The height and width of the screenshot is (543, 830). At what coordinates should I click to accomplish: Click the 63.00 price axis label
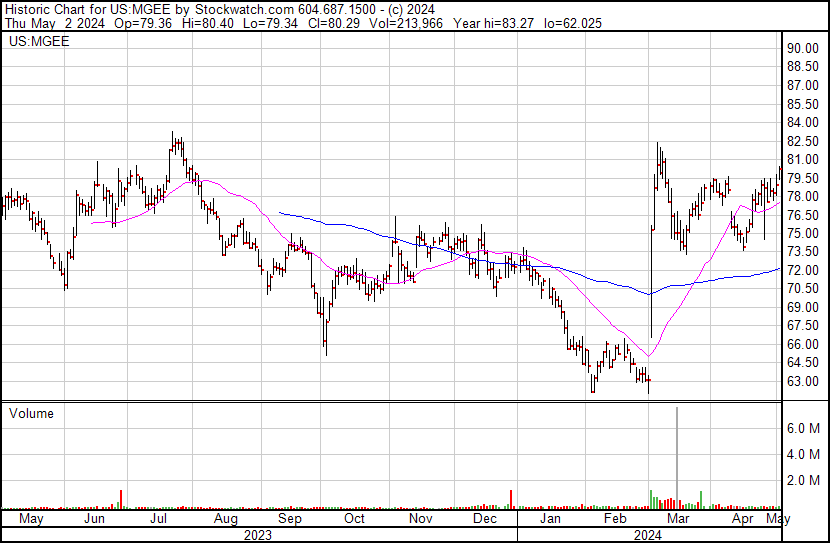click(x=802, y=381)
